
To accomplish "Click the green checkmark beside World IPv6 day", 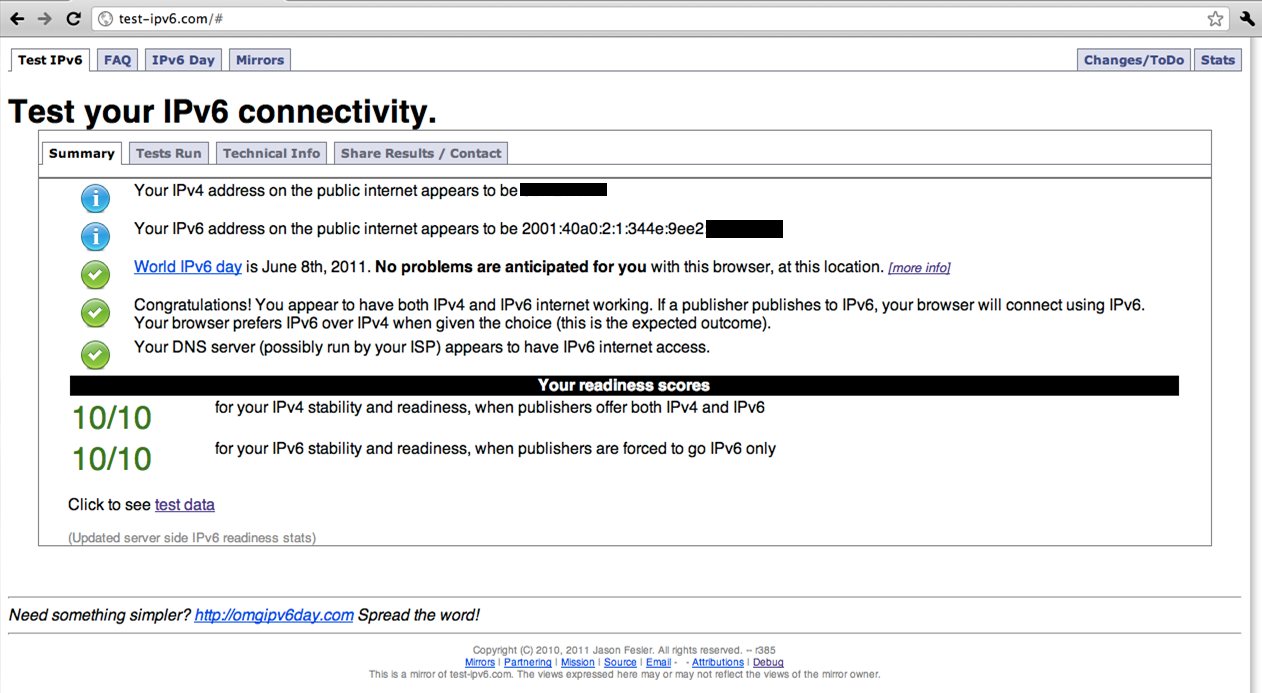I will click(x=95, y=274).
